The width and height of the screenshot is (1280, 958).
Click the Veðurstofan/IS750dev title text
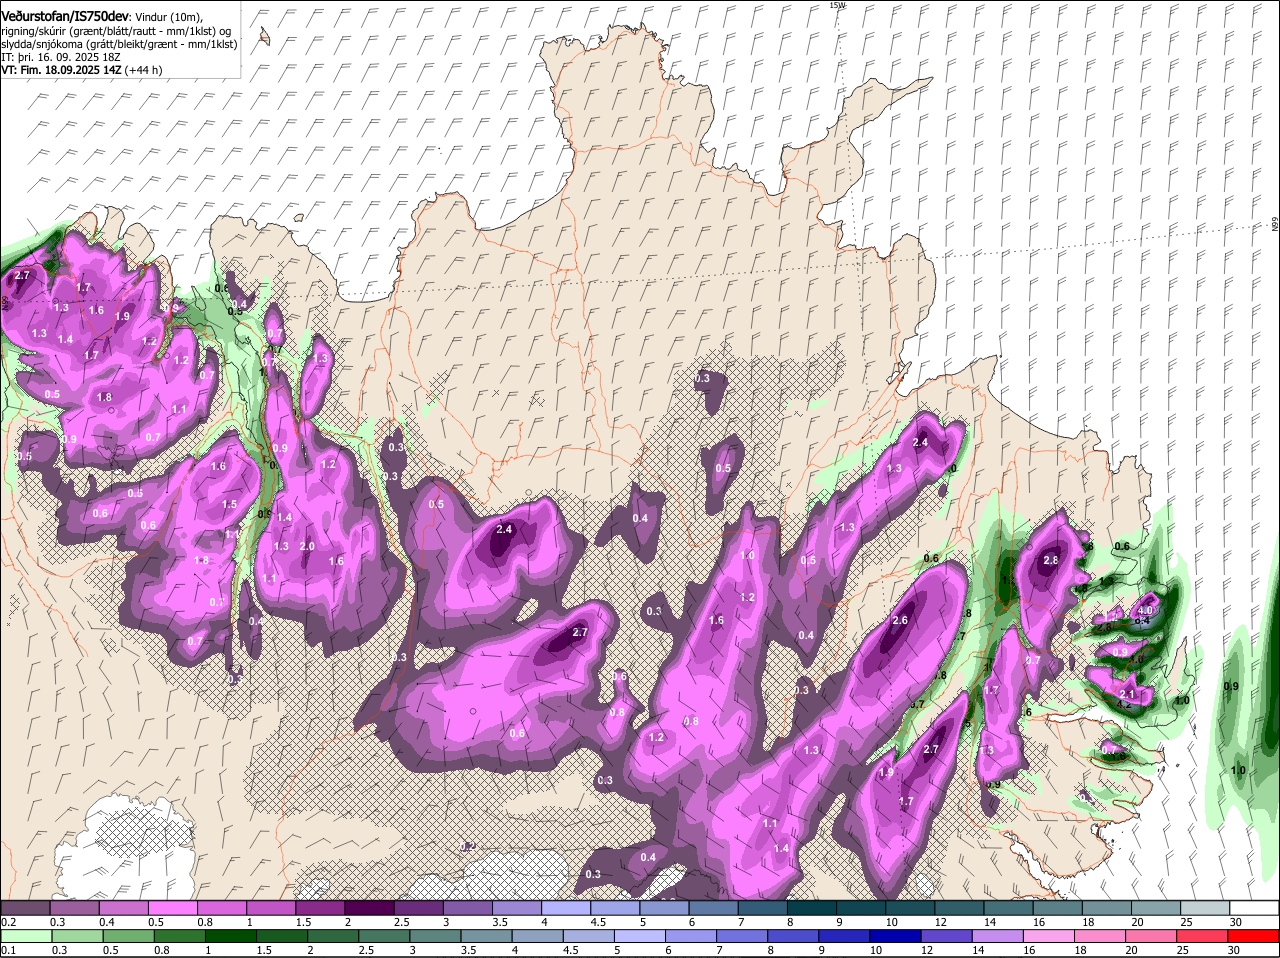(x=64, y=15)
